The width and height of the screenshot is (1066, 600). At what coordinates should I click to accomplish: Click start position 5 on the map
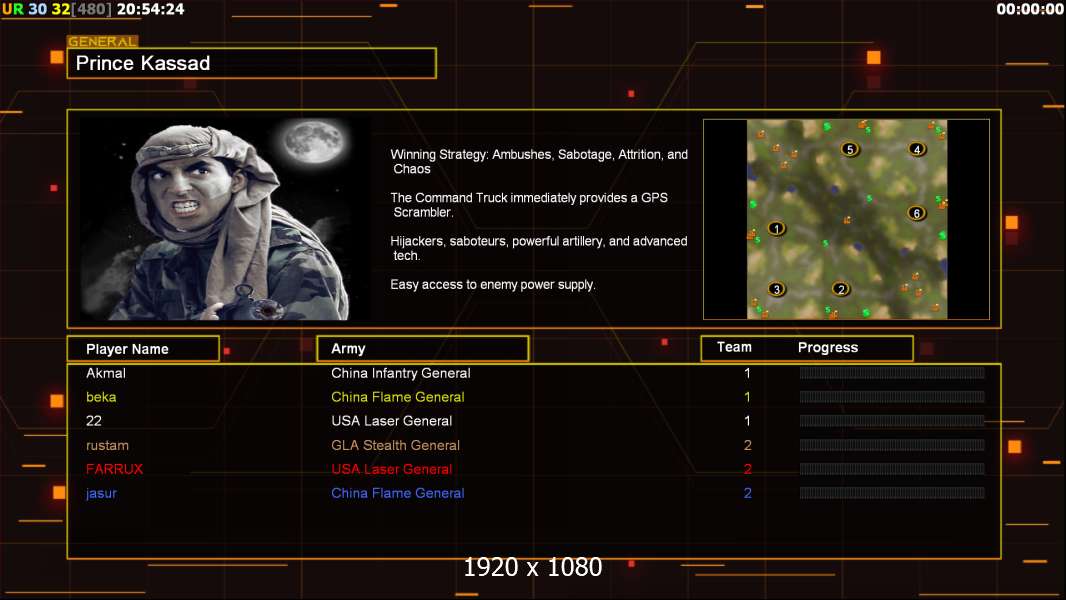tap(850, 149)
